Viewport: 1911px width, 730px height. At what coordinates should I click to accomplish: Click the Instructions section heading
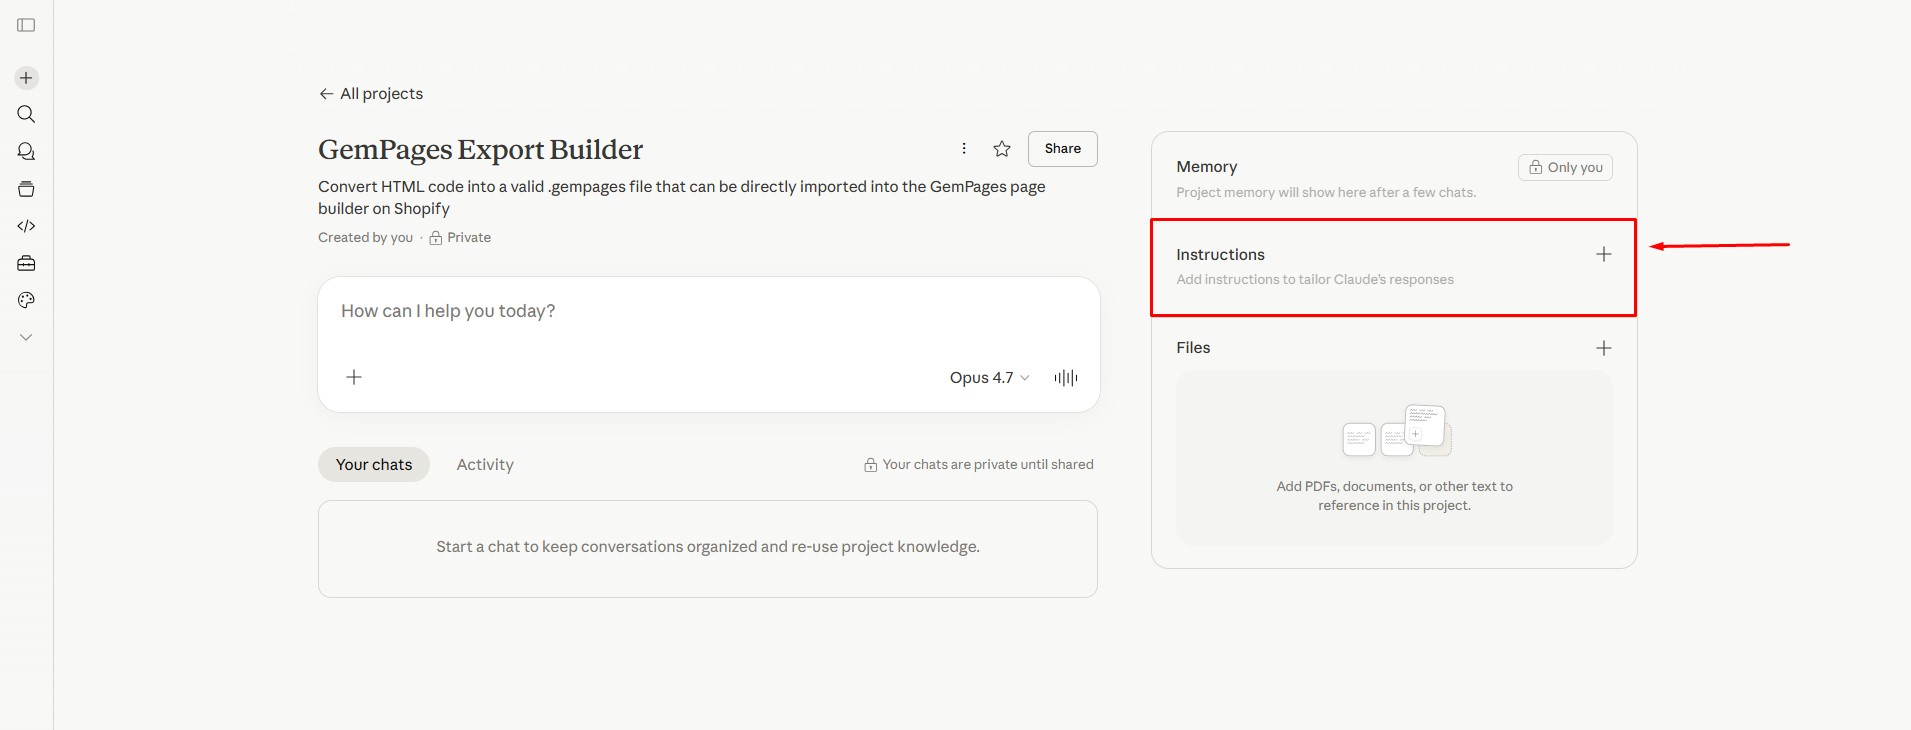pyautogui.click(x=1220, y=255)
